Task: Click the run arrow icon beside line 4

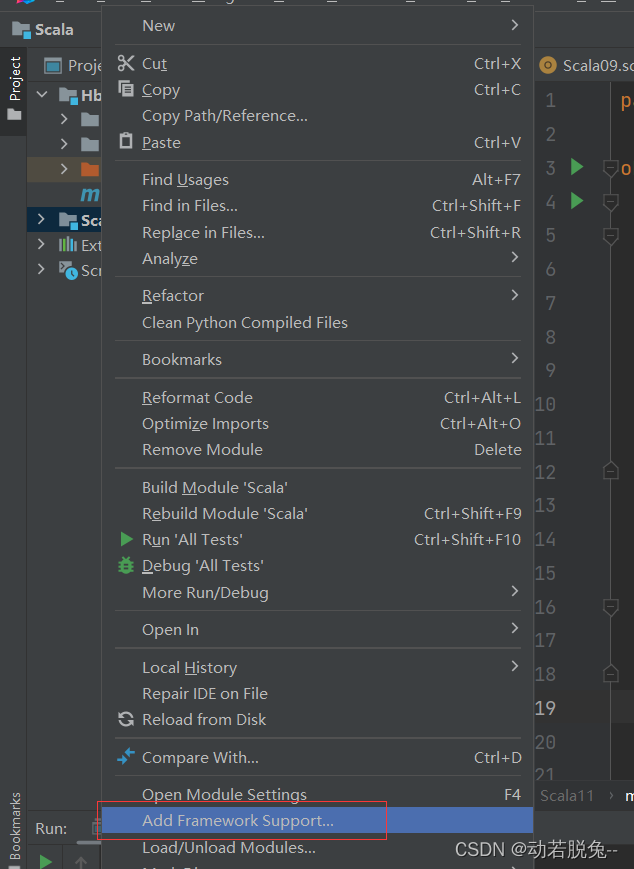Action: (577, 202)
